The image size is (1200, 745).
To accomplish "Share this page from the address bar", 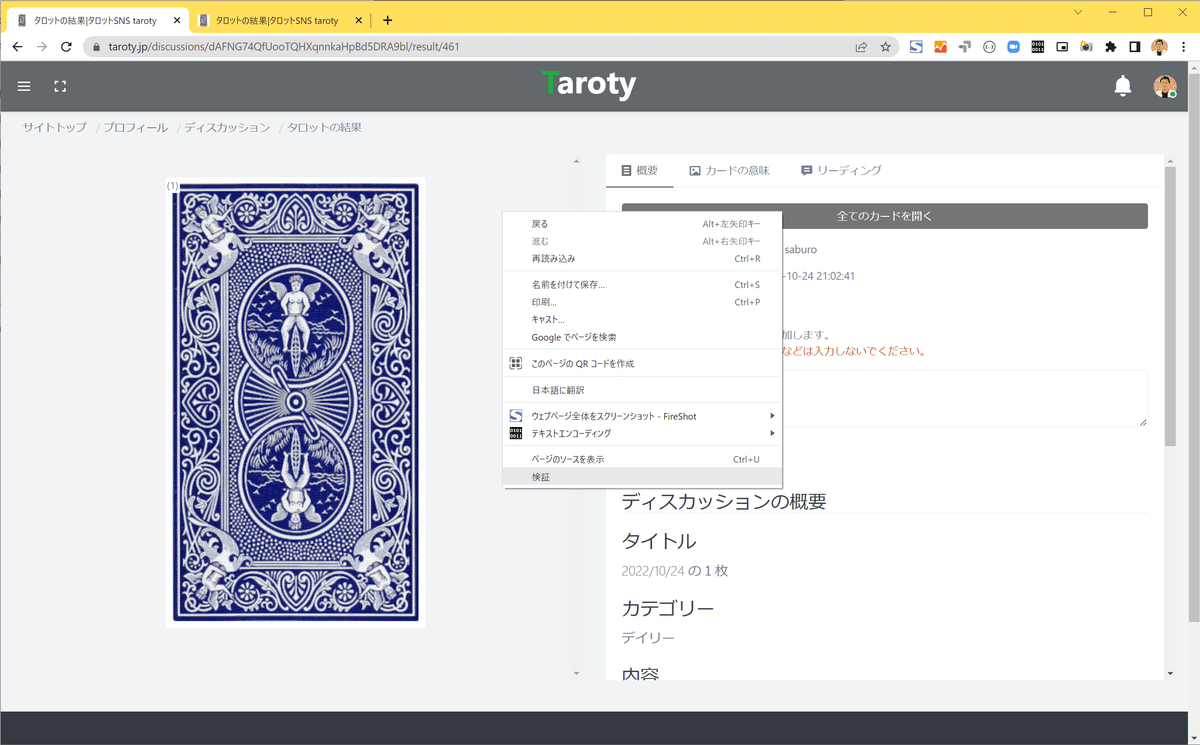I will (x=861, y=47).
